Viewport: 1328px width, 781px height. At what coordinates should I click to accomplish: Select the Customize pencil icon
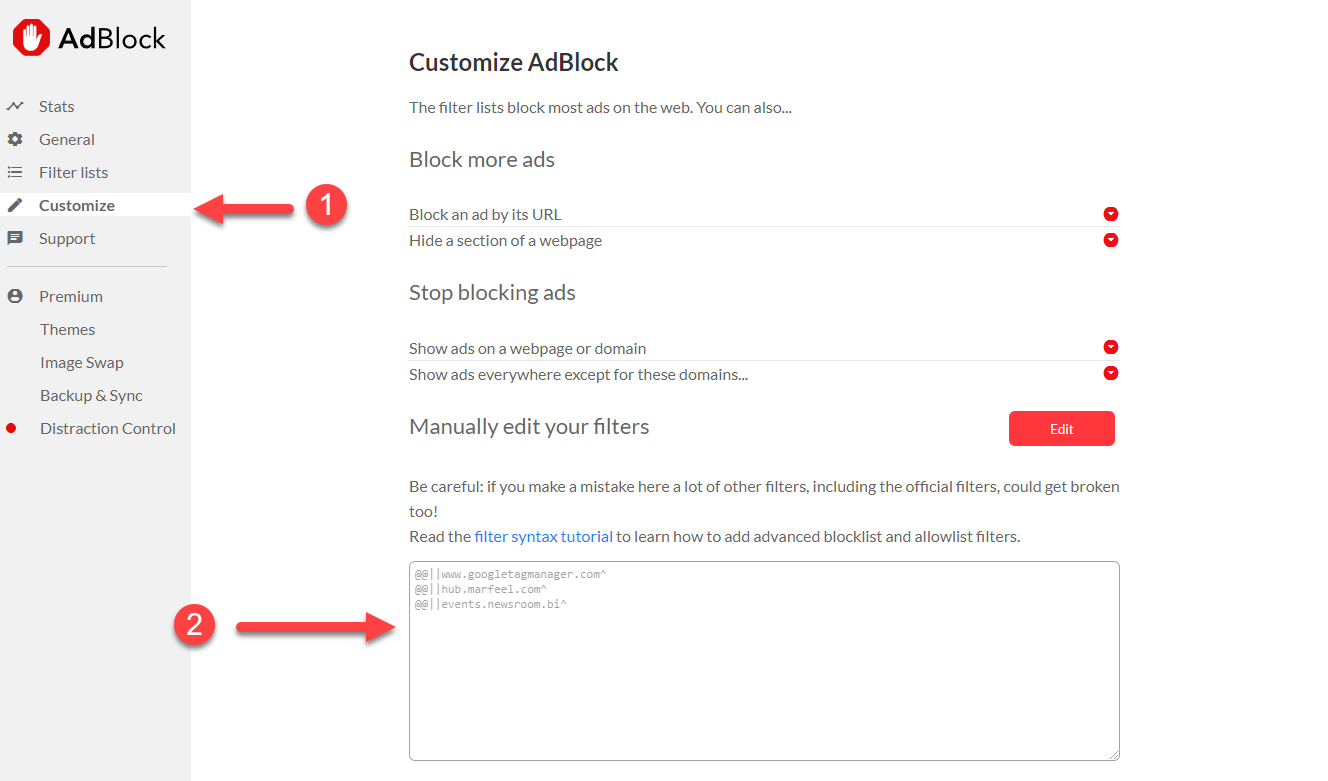coord(18,205)
